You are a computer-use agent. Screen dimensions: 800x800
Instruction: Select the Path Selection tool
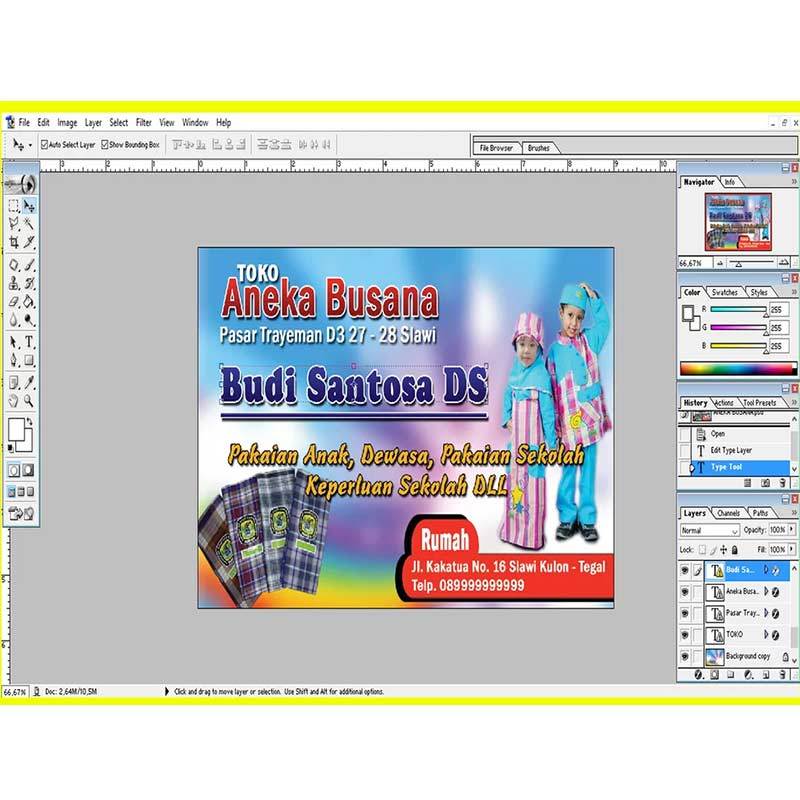14,342
